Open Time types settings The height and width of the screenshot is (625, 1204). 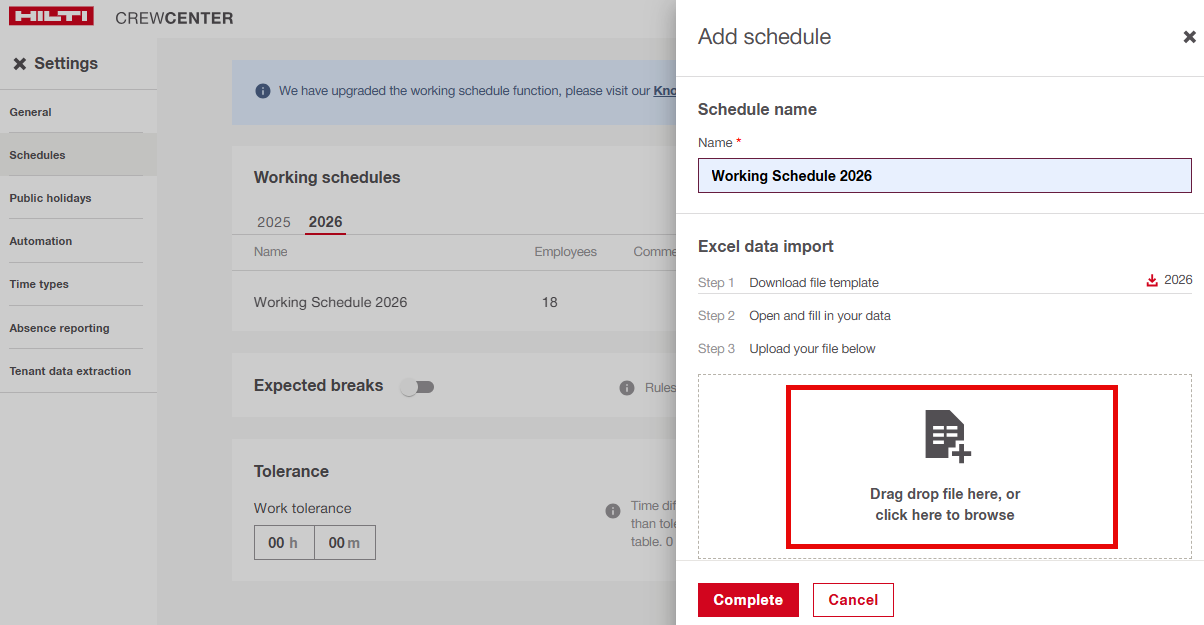pyautogui.click(x=39, y=284)
